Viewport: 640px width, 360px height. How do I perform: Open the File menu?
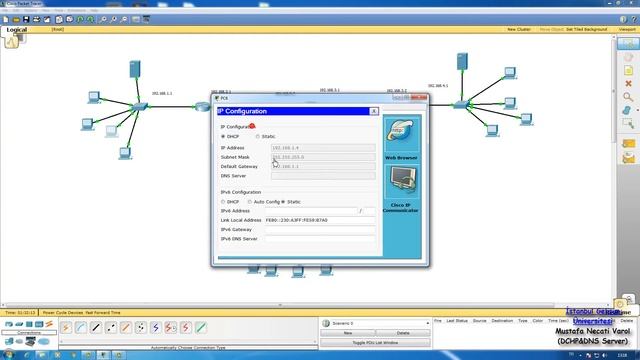(5, 10)
